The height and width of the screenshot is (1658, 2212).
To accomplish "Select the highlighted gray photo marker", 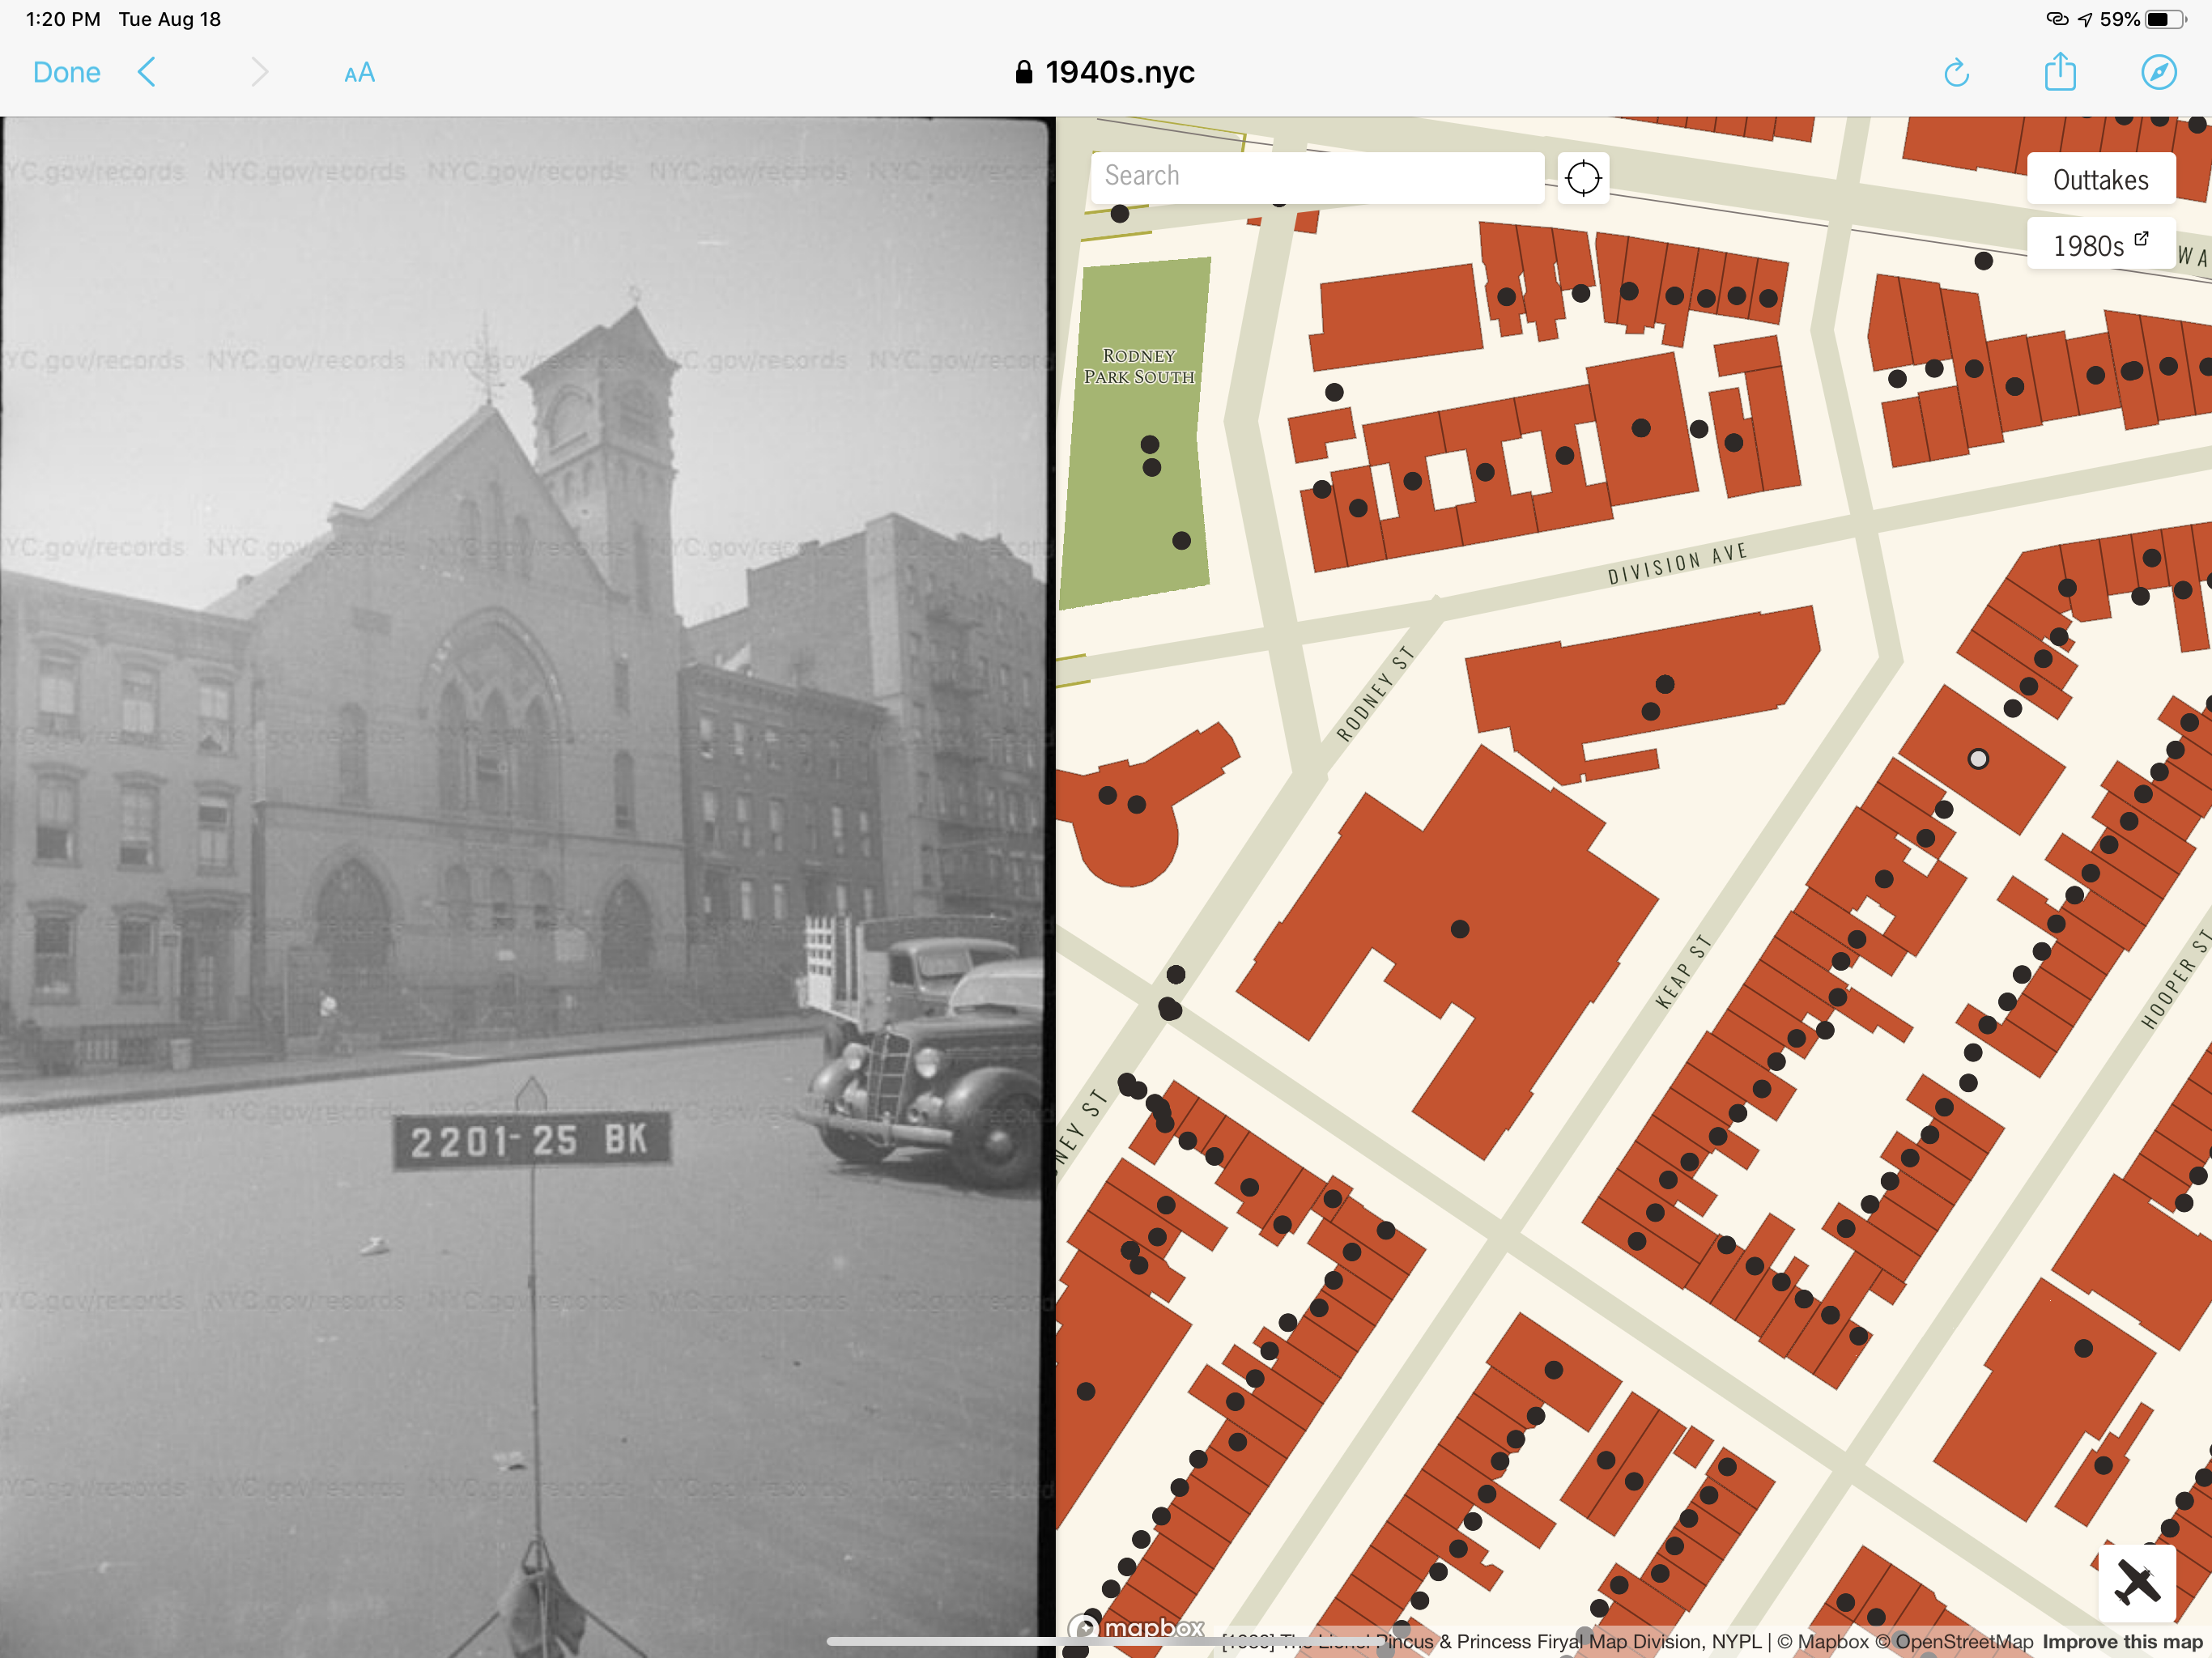I will [x=1977, y=759].
